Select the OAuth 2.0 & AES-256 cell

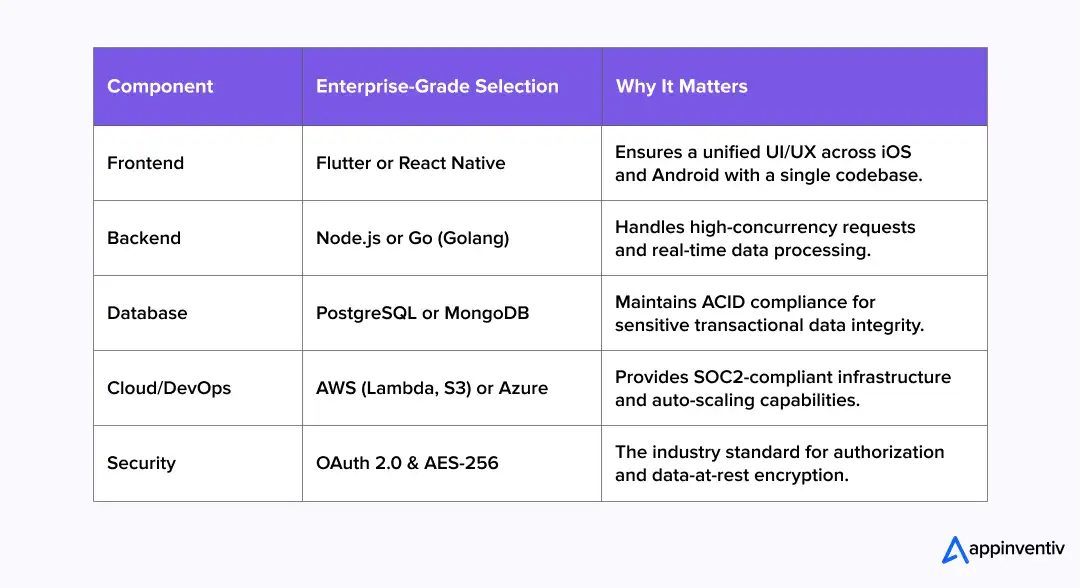click(x=407, y=463)
